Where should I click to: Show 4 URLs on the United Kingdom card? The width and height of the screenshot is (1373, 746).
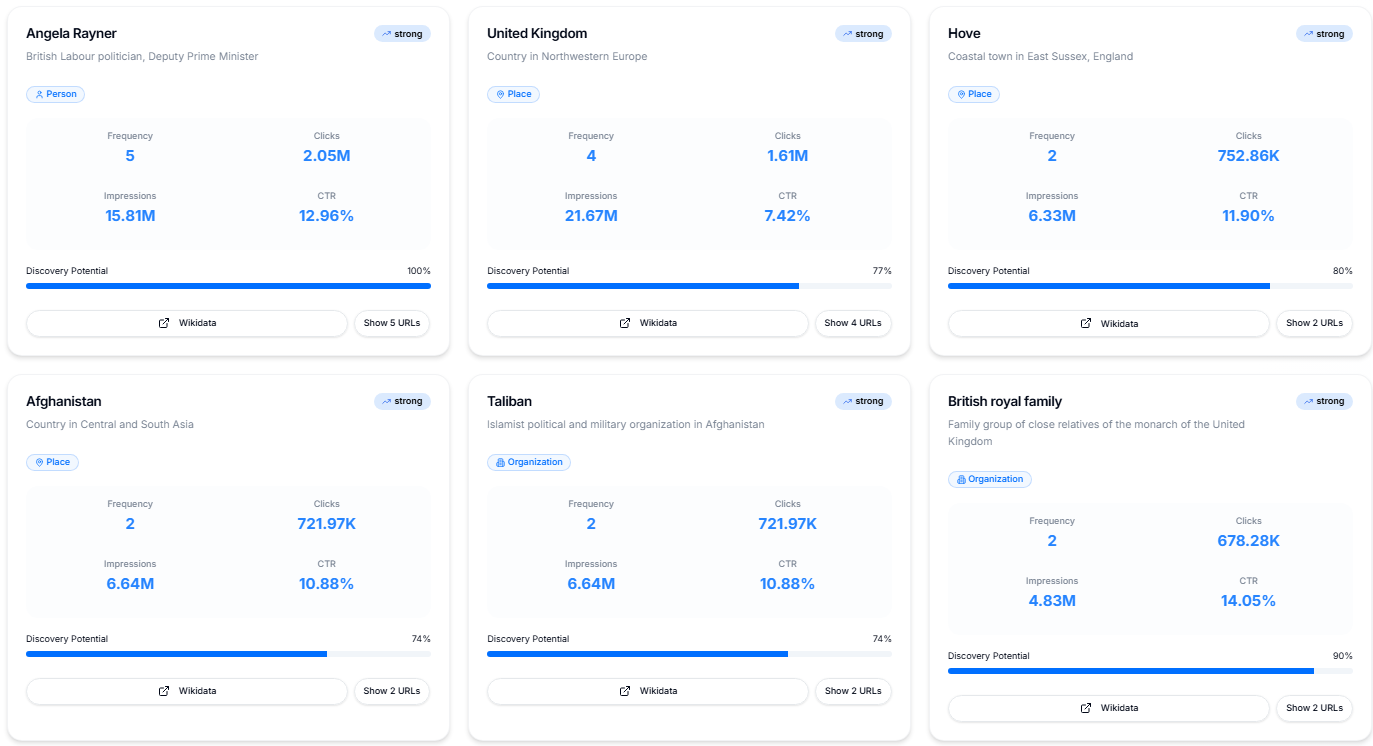[853, 323]
